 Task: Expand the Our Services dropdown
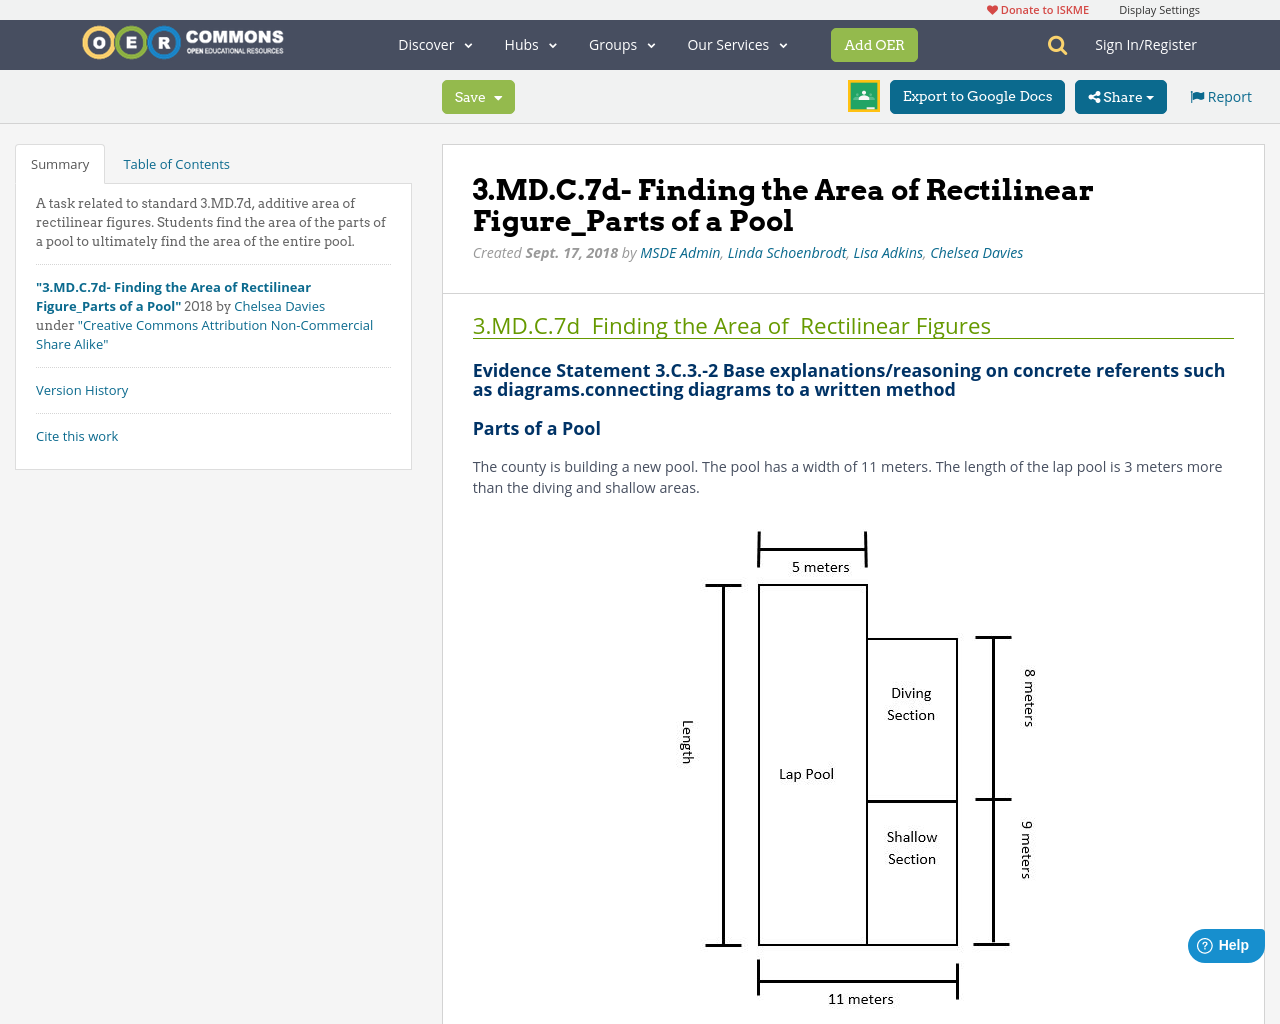click(x=737, y=44)
